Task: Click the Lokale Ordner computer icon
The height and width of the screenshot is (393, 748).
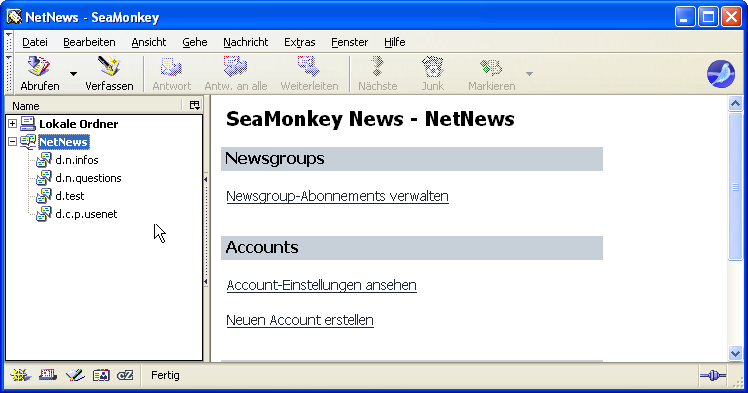Action: [x=28, y=124]
